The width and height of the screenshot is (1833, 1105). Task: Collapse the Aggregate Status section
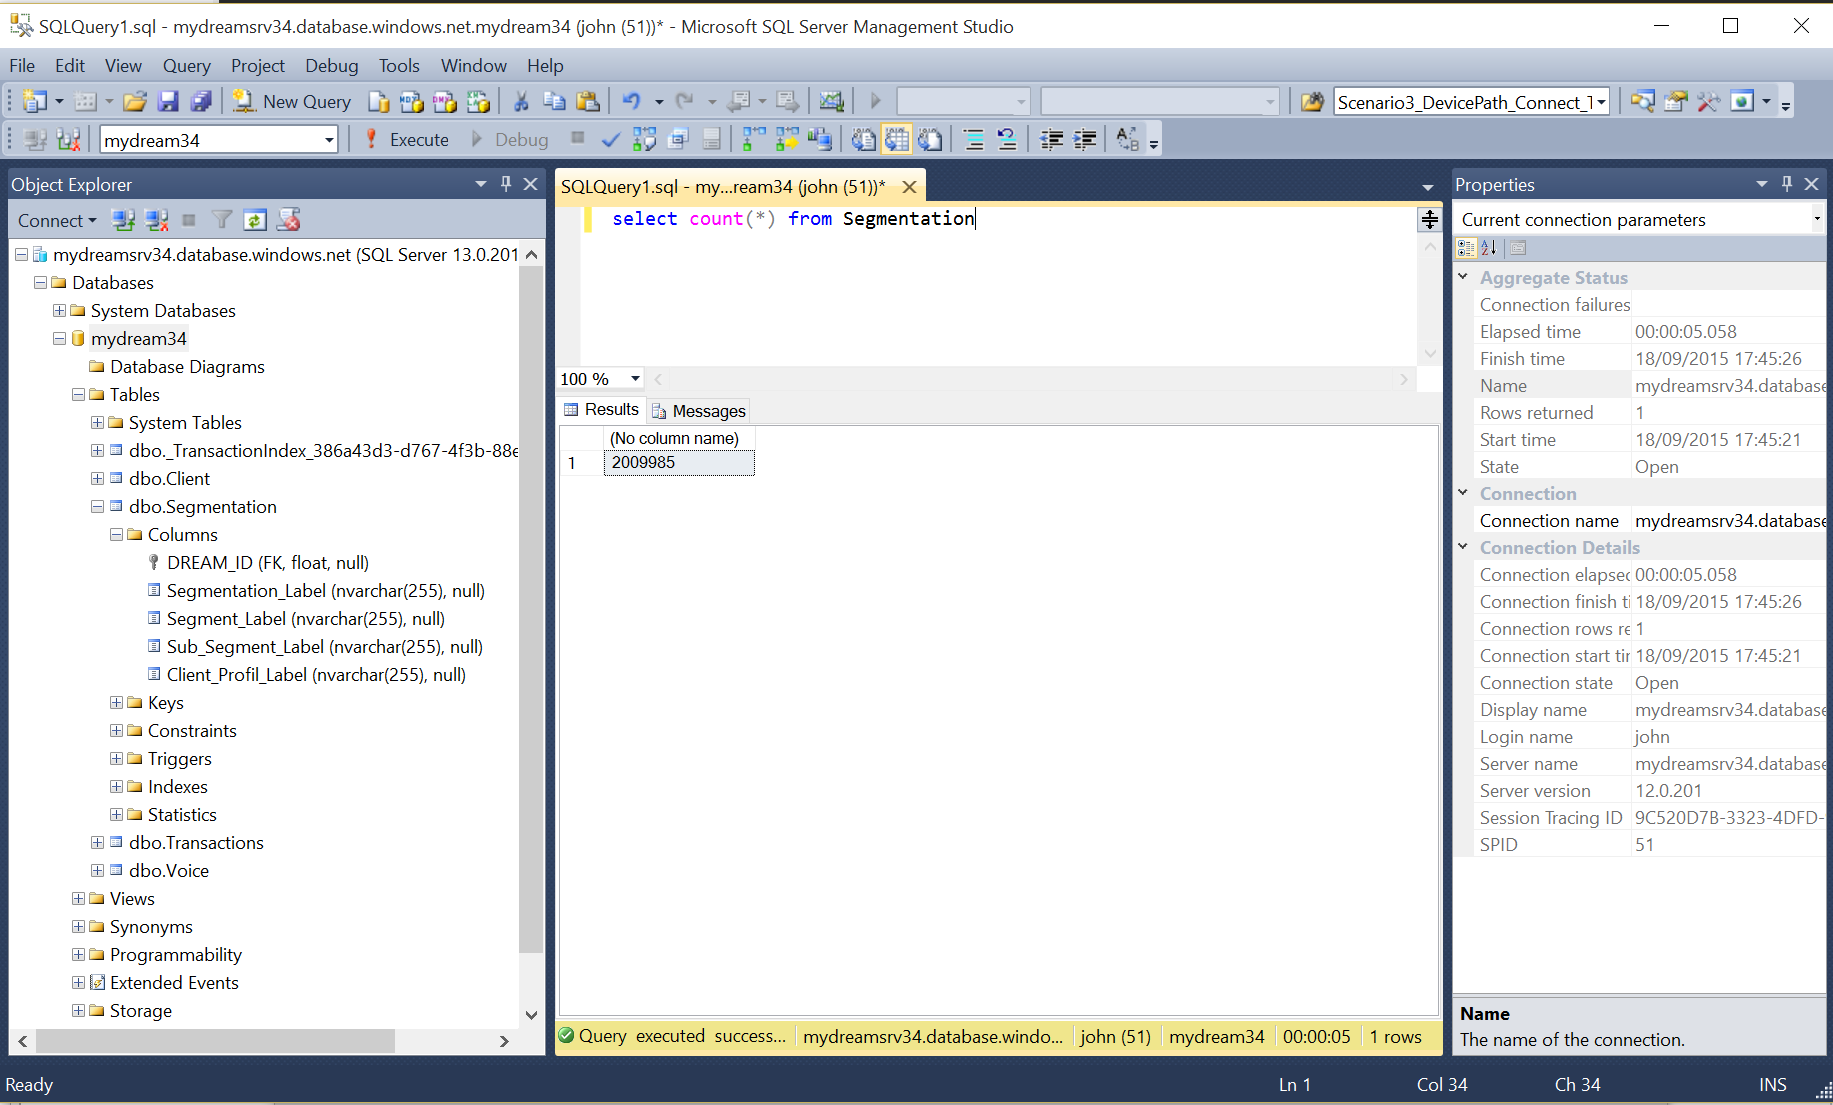coord(1463,277)
